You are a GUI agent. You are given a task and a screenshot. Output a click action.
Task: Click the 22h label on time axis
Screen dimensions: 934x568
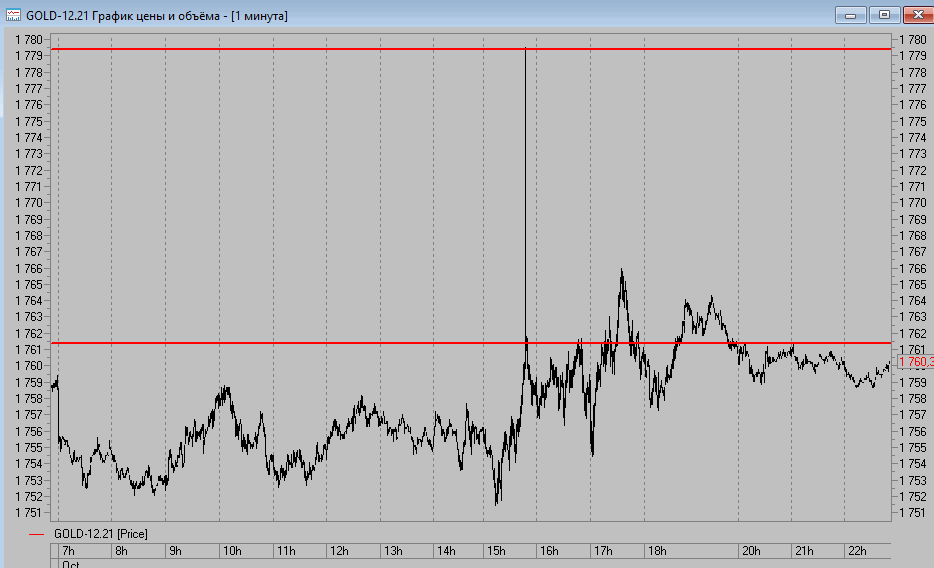click(x=857, y=551)
